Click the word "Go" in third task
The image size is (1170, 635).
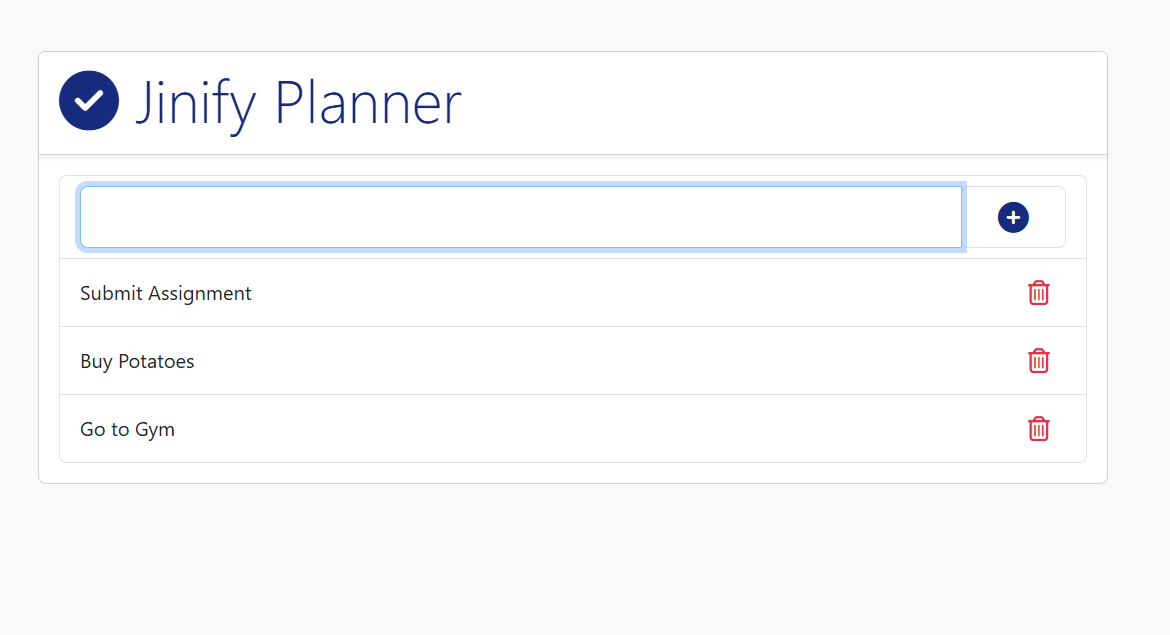coord(92,429)
